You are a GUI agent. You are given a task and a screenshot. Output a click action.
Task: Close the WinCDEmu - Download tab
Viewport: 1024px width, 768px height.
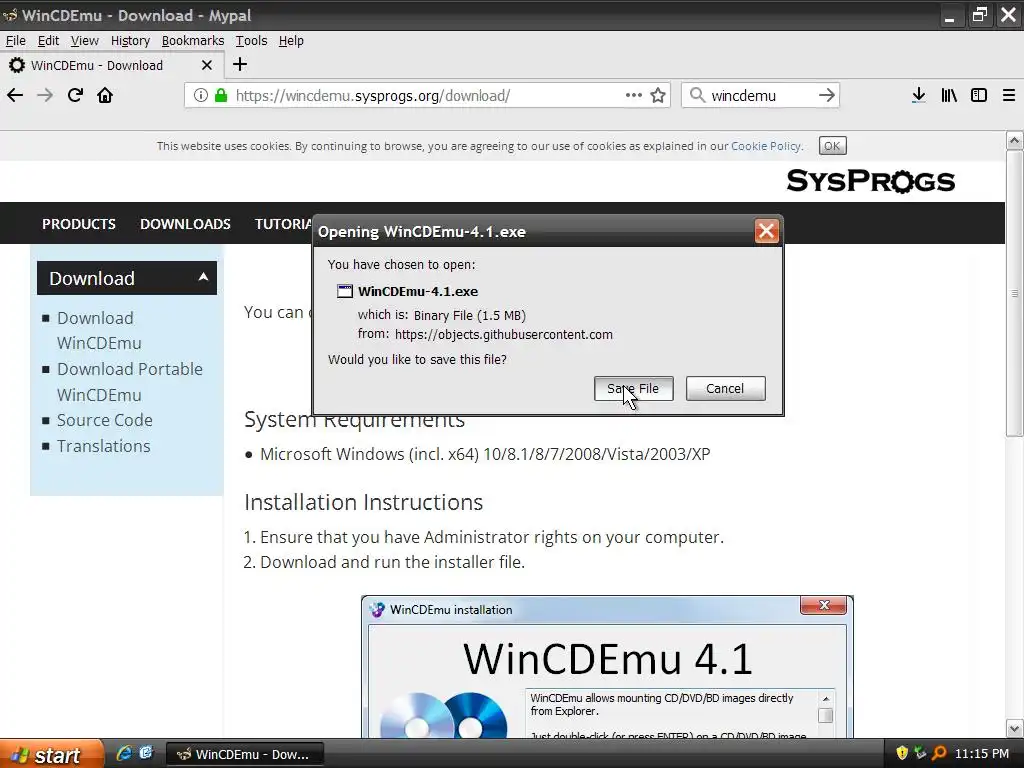tap(206, 65)
